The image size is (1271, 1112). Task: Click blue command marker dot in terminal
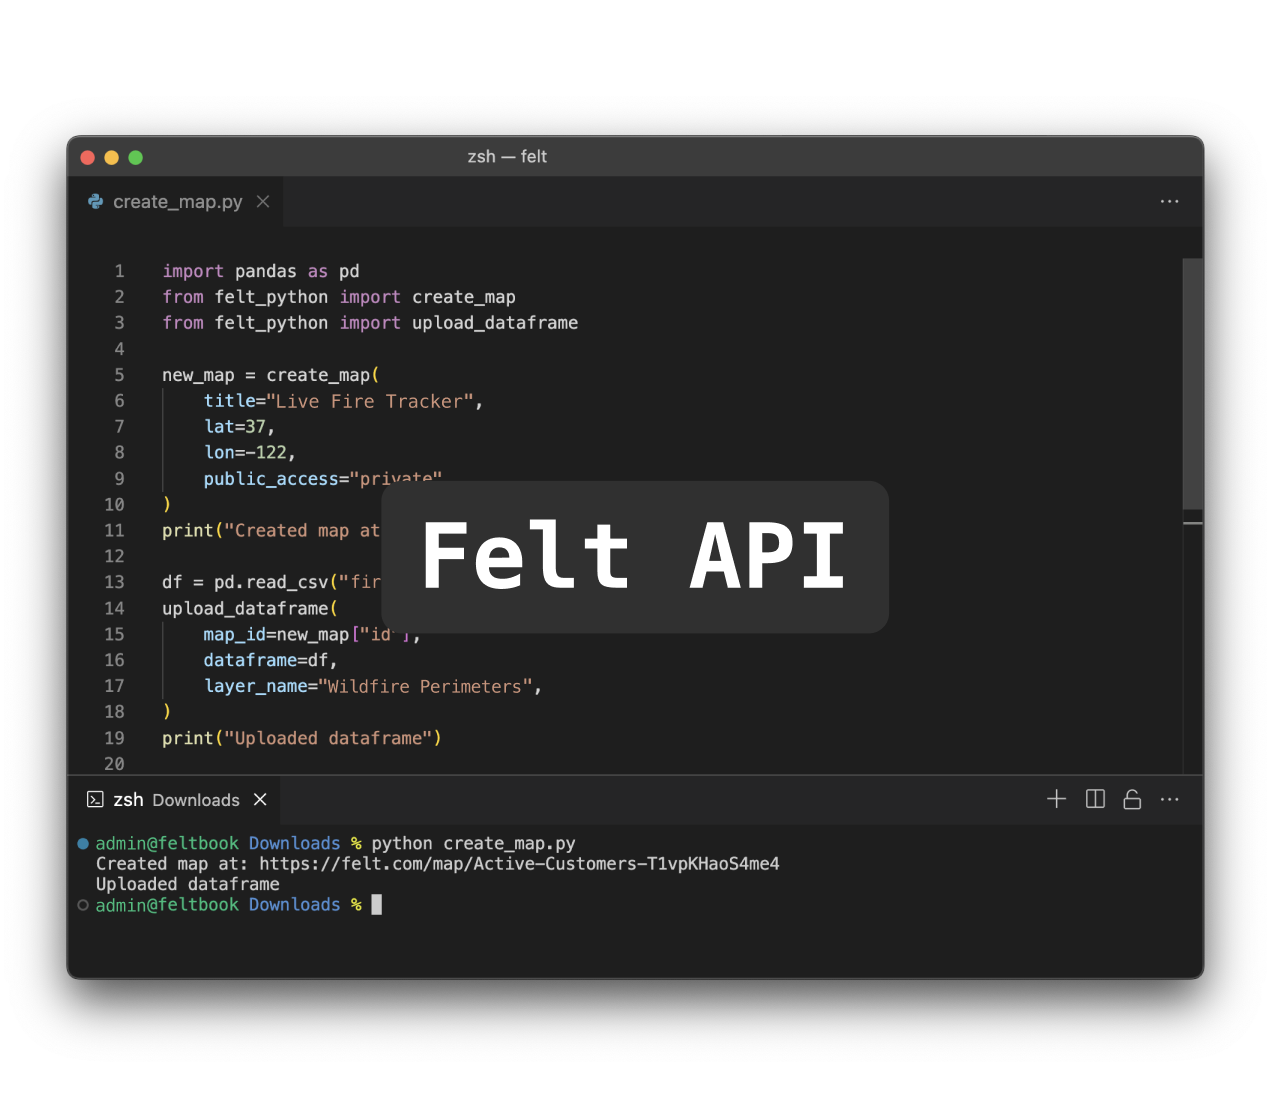[x=84, y=844]
